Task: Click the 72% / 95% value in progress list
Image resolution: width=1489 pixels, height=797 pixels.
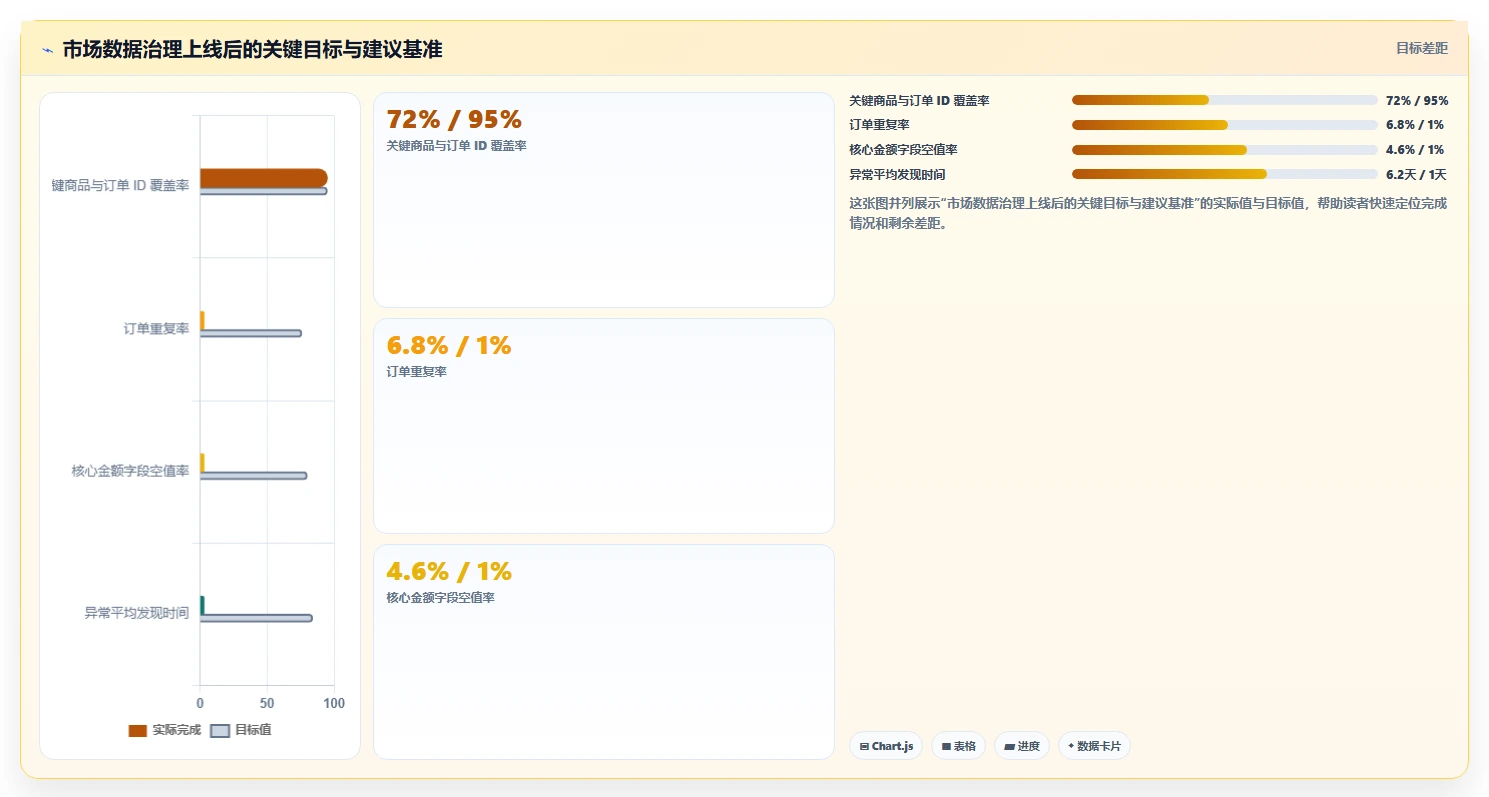Action: (1417, 100)
